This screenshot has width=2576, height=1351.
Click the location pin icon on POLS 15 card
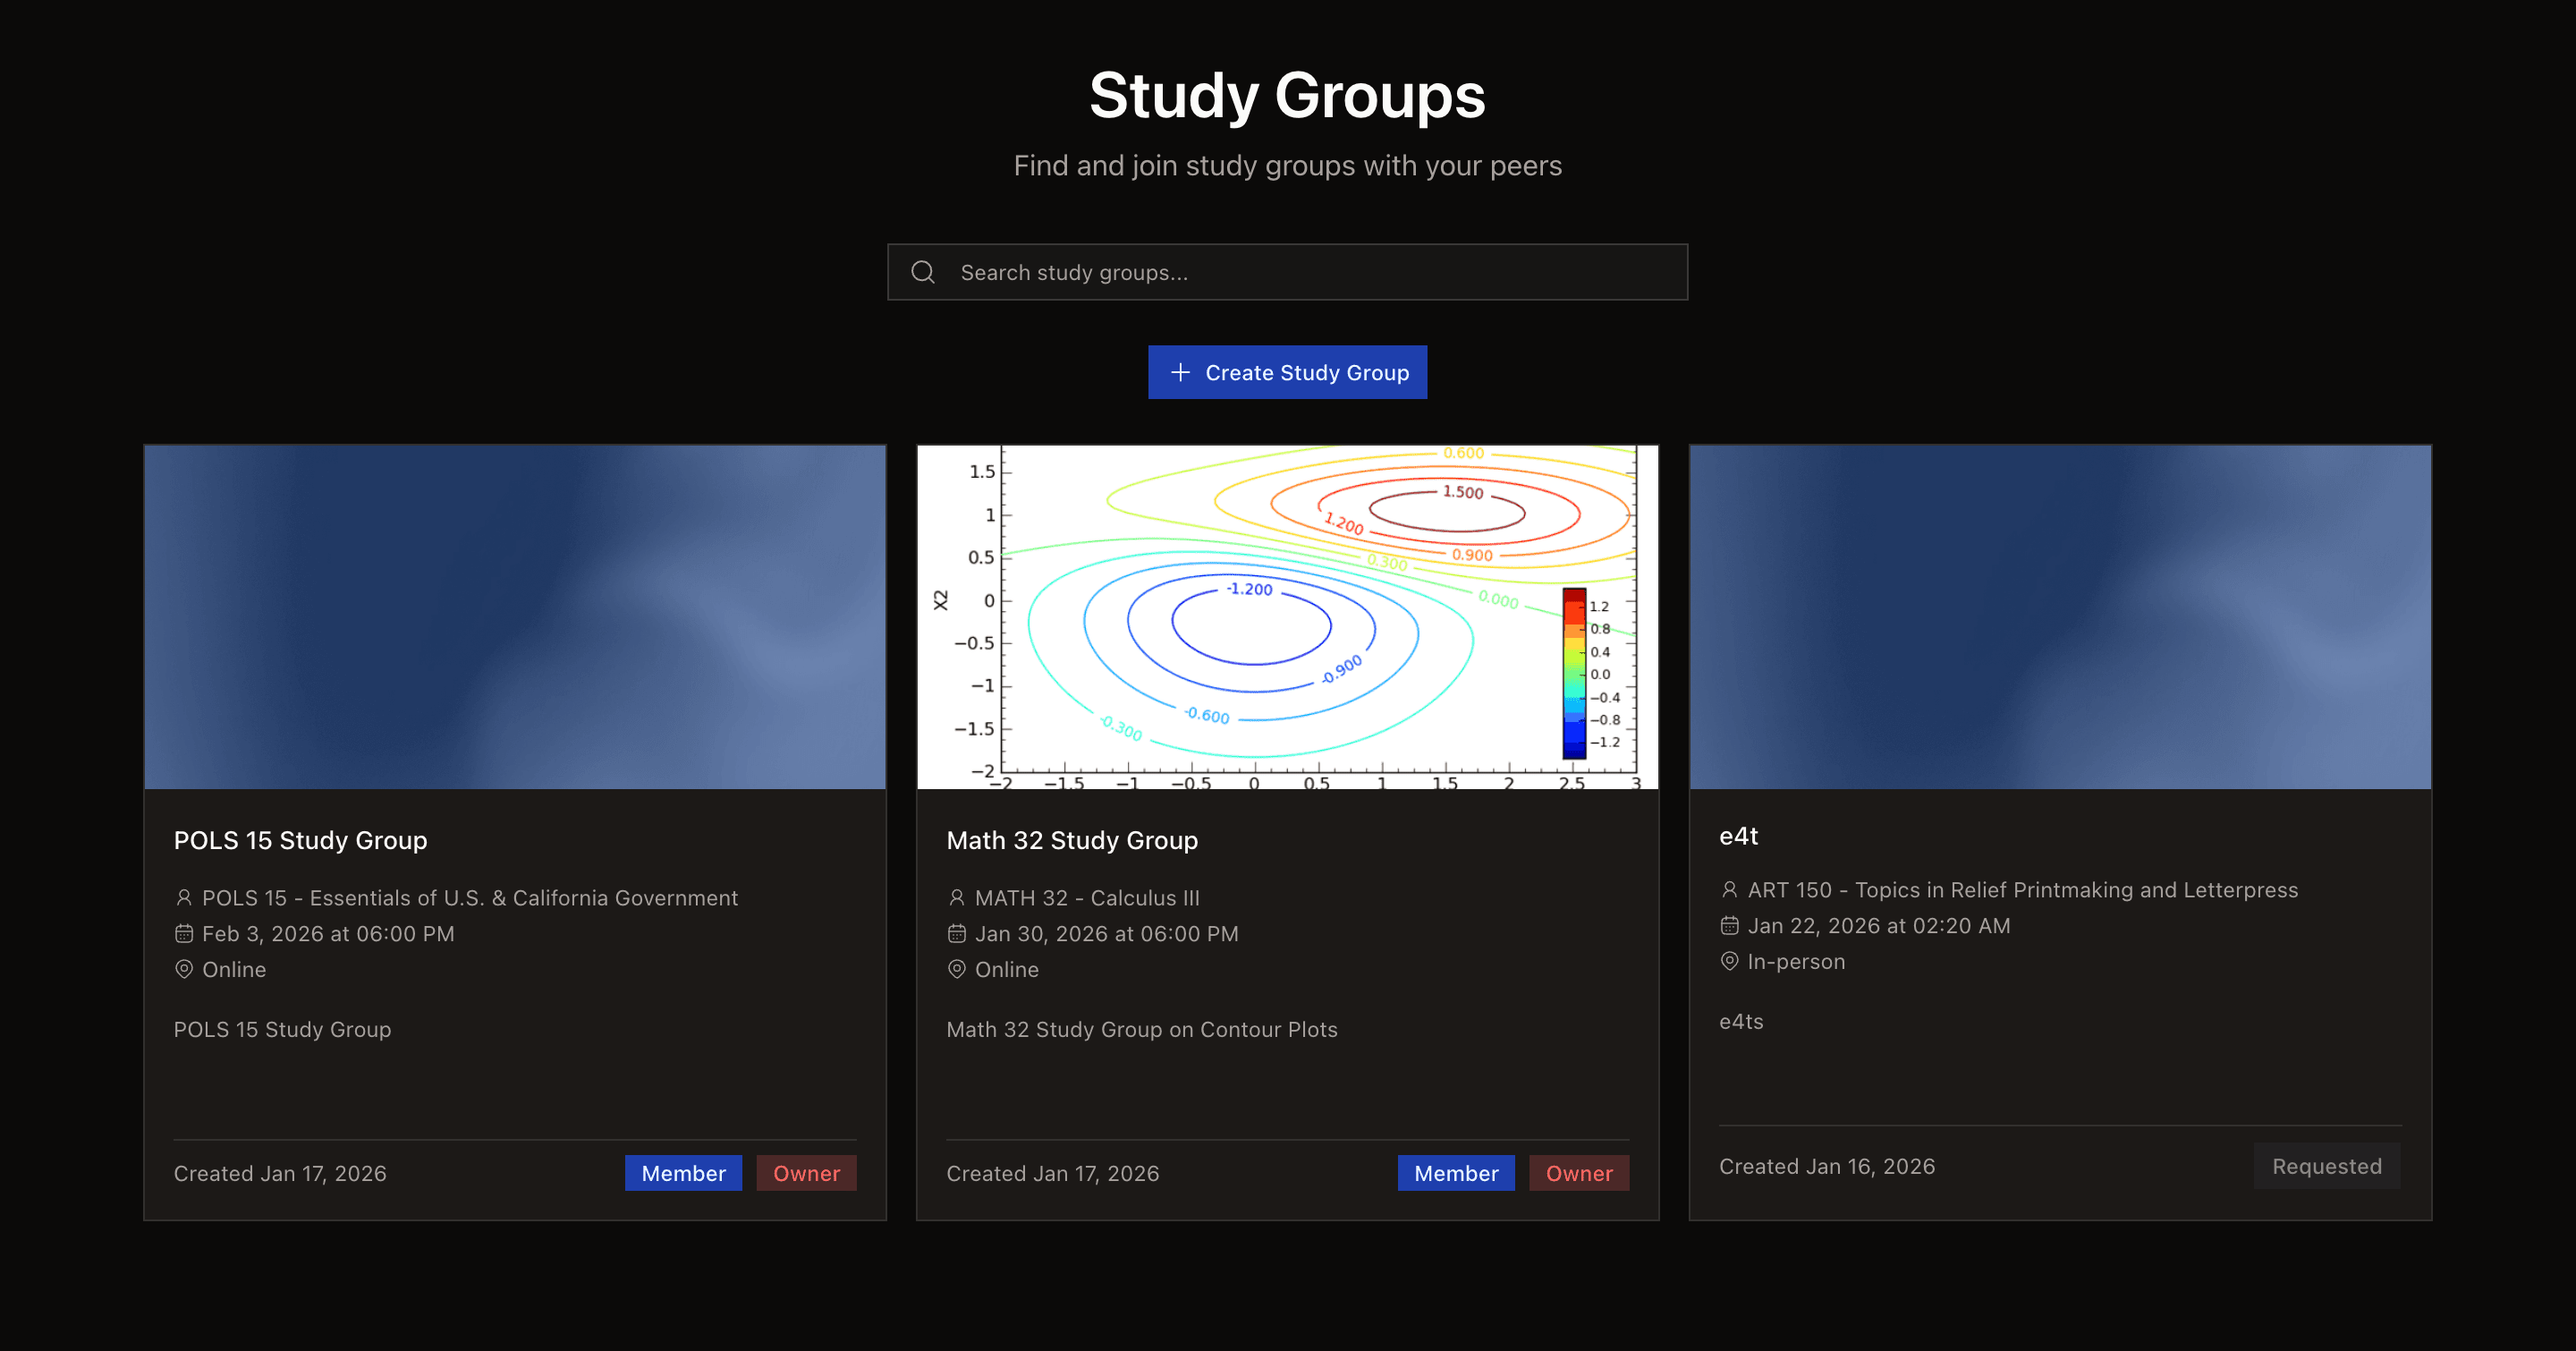(x=184, y=969)
